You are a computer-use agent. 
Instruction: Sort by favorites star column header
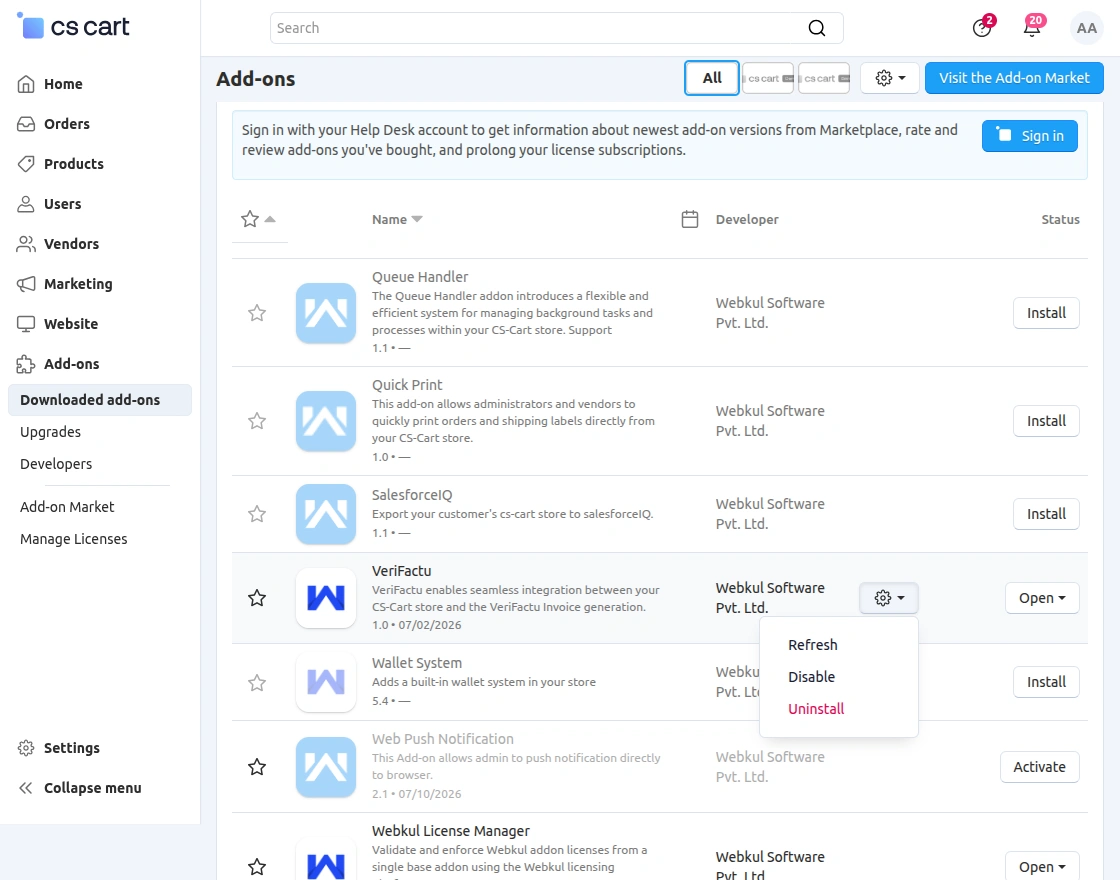[258, 219]
